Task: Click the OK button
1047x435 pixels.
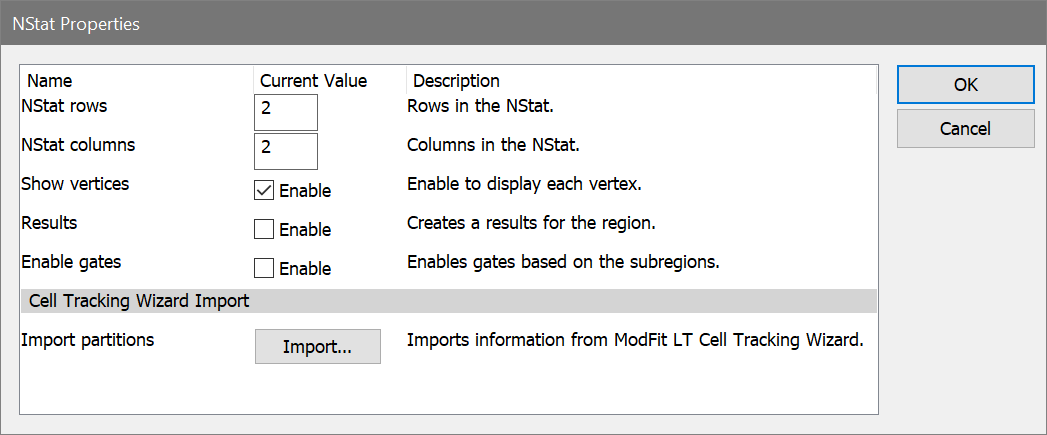Action: (965, 85)
